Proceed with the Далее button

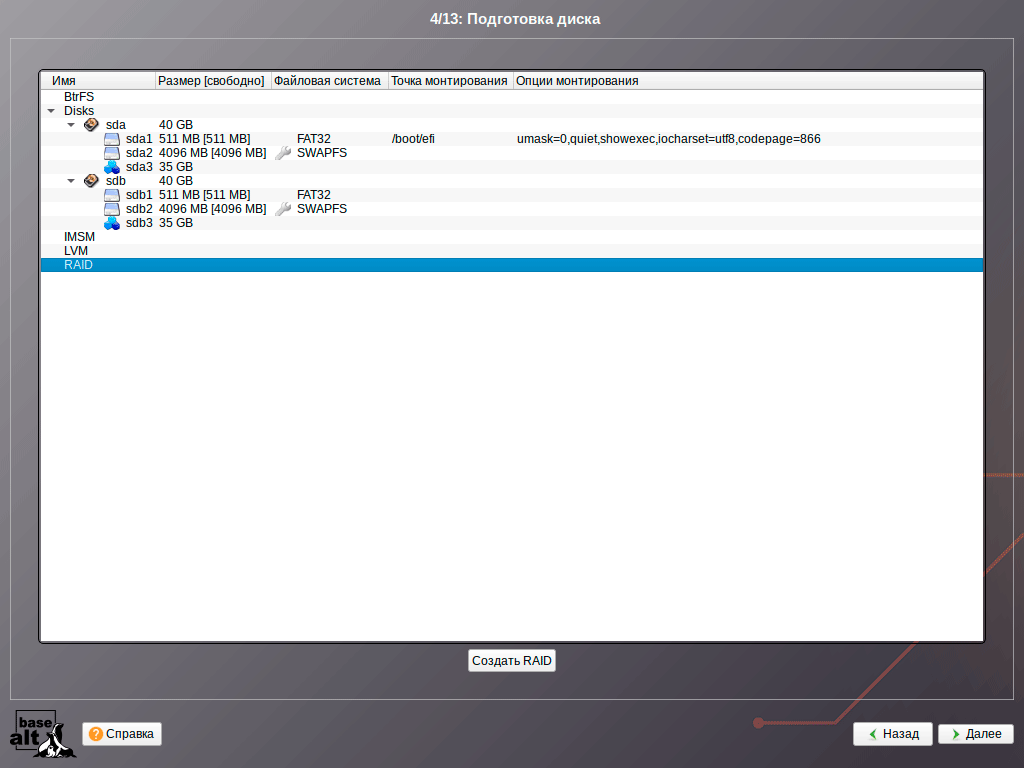coord(976,734)
